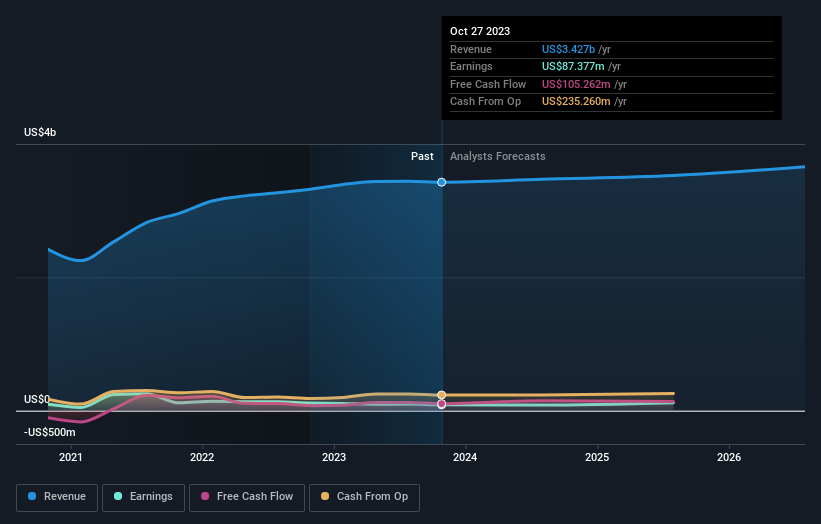Toggle the Cash From Op legend button
Viewport: 821px width, 524px height.
[x=364, y=497]
